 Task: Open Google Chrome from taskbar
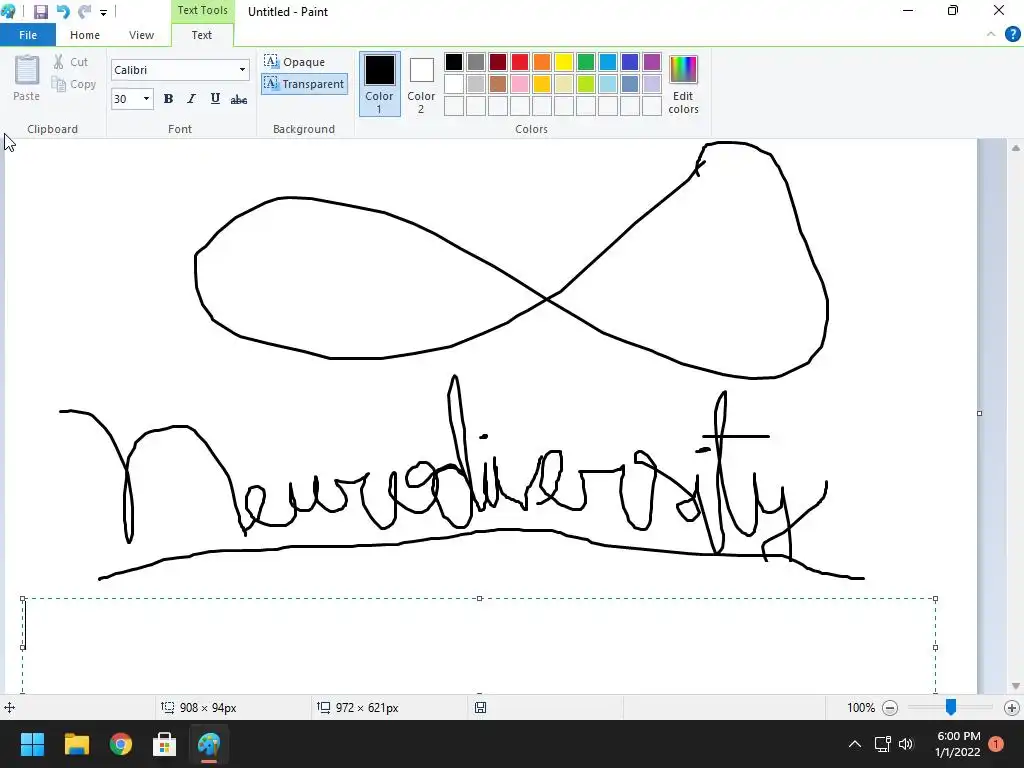(x=121, y=744)
